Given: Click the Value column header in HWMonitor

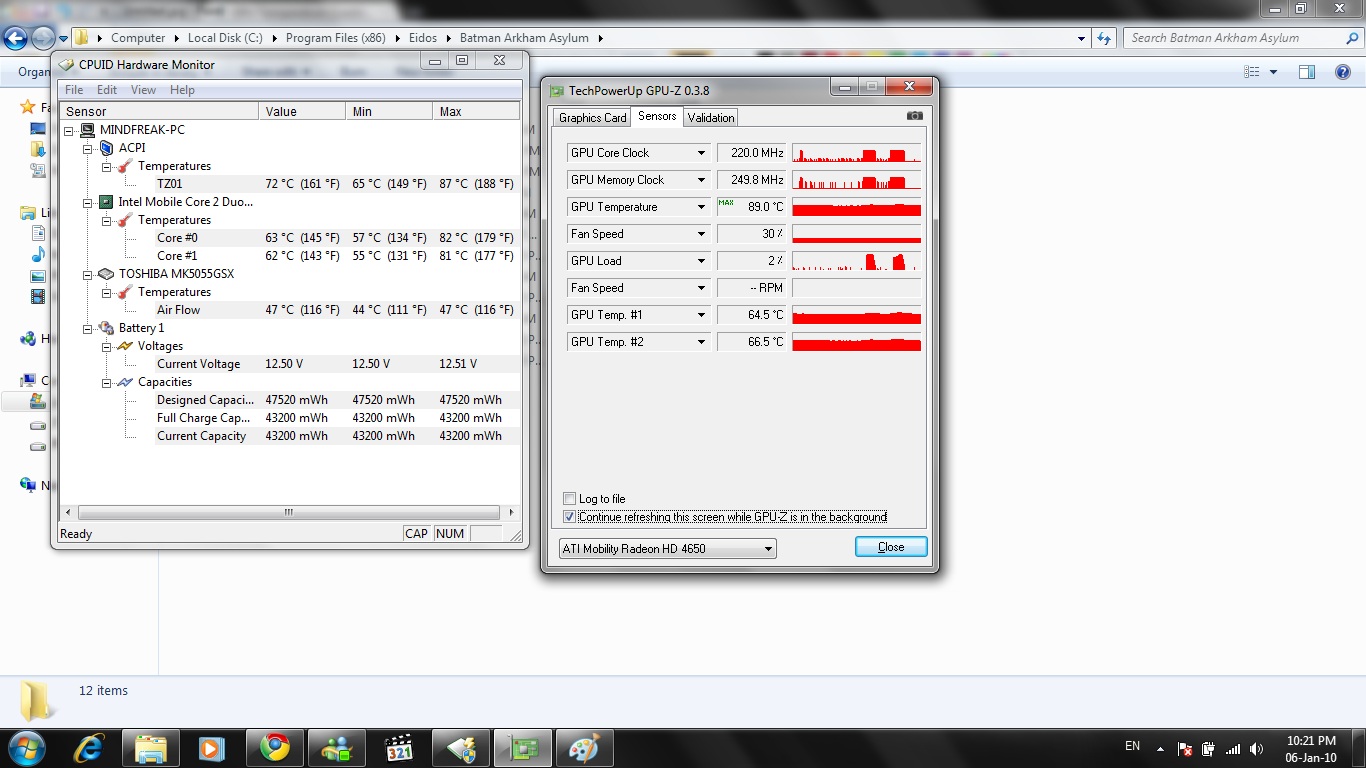Looking at the screenshot, I should (302, 111).
